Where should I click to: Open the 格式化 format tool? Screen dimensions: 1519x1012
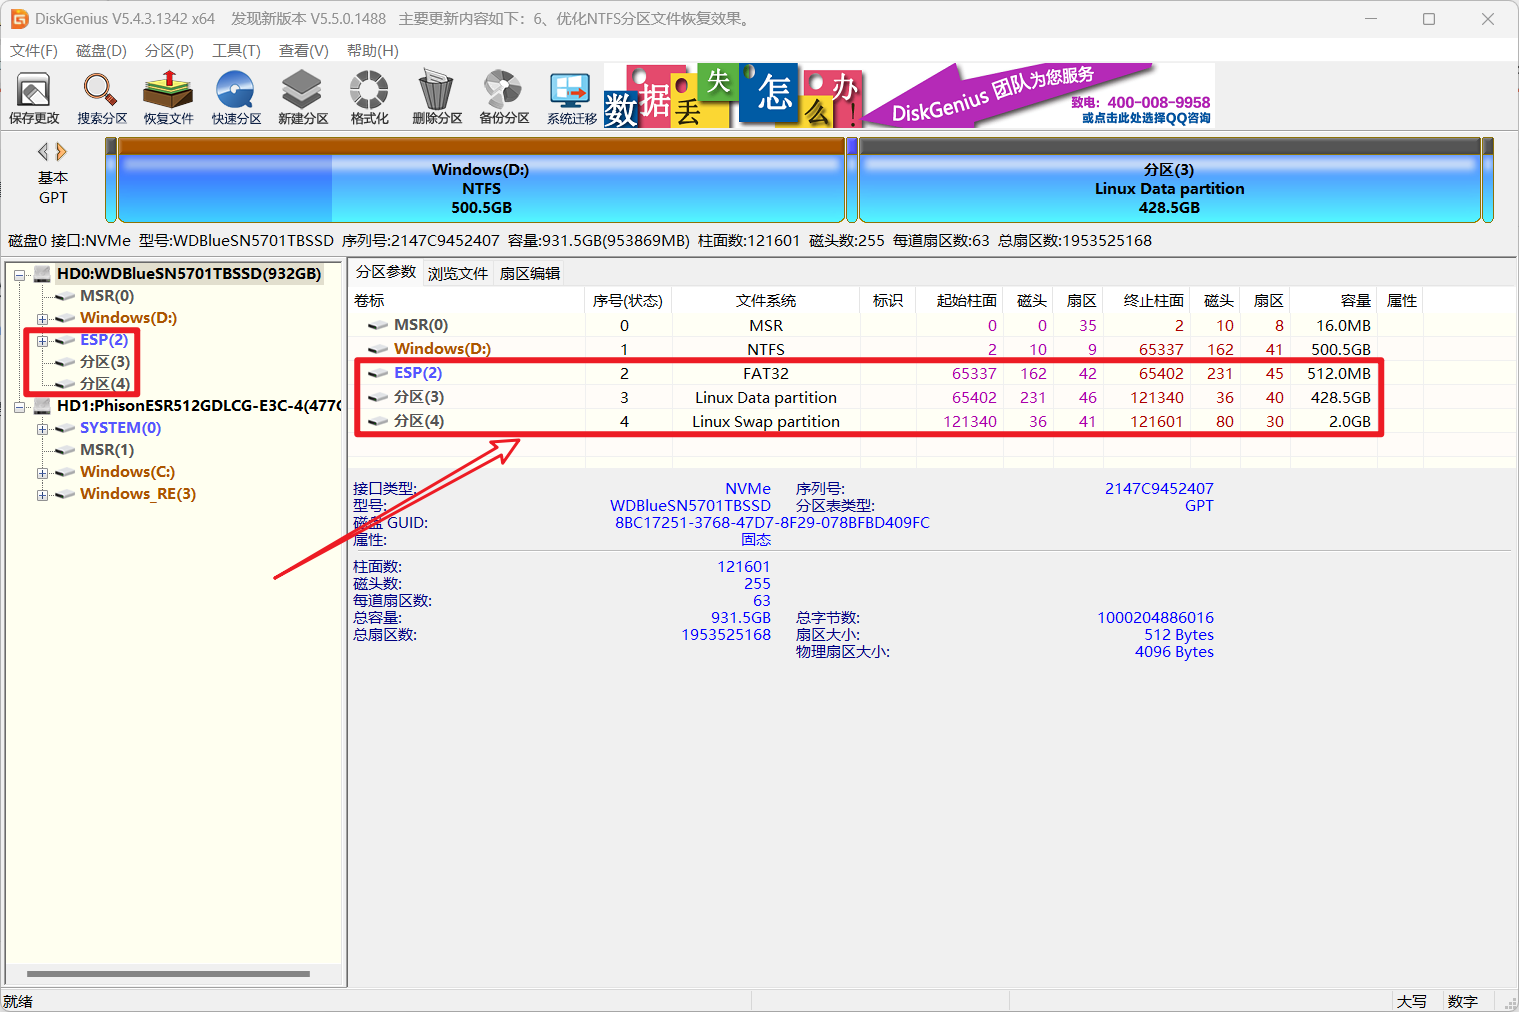[368, 97]
